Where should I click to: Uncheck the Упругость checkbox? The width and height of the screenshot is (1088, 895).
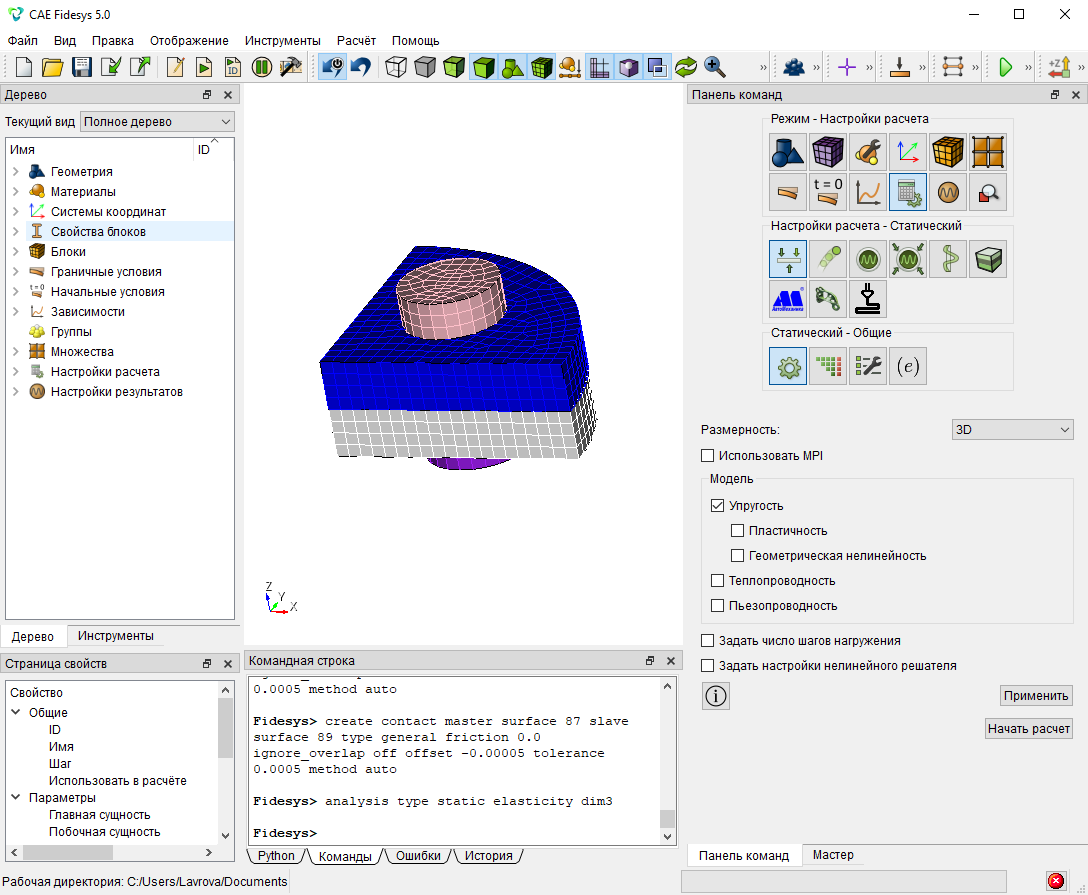click(717, 506)
